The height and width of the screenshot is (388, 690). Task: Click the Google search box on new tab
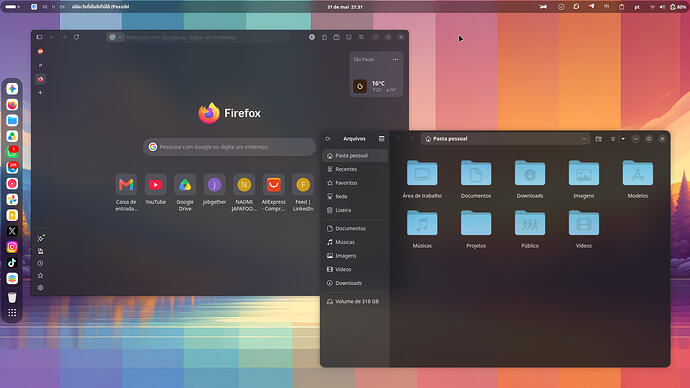(x=229, y=147)
